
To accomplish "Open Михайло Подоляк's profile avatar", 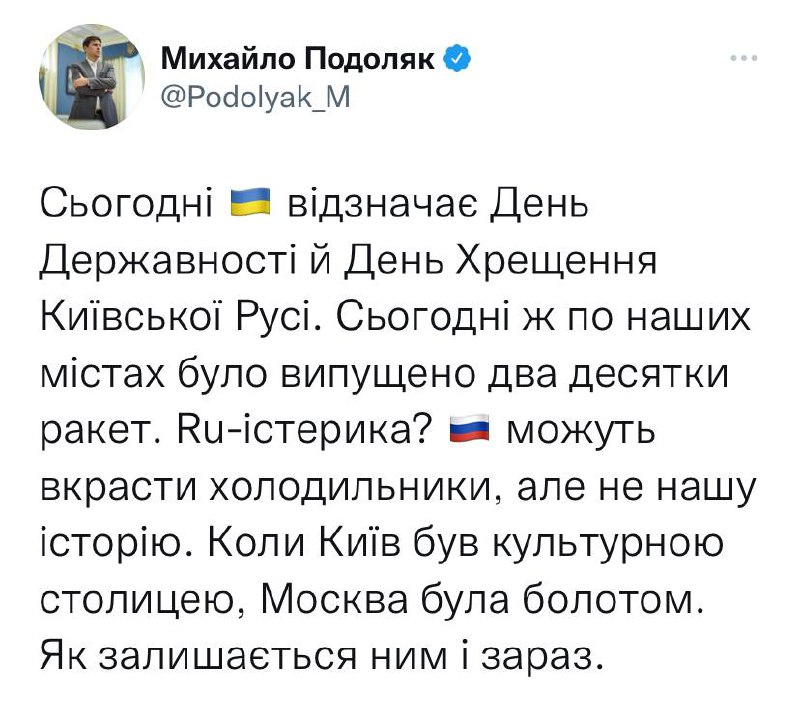I will (81, 79).
